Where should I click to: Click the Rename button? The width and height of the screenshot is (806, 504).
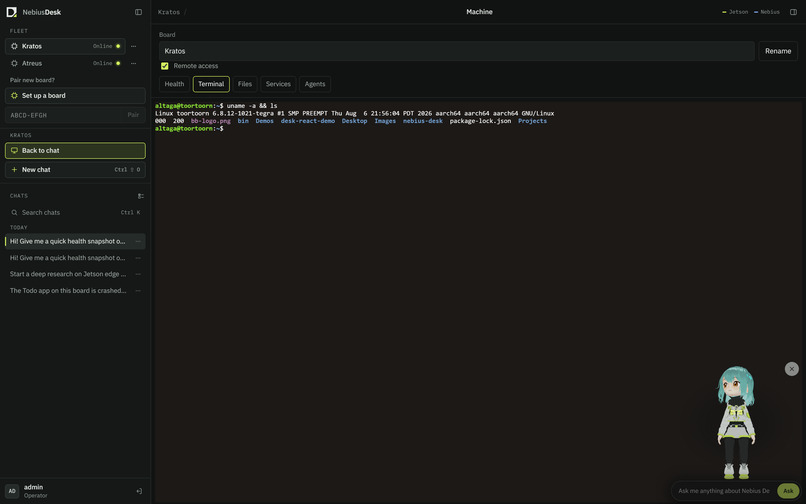pos(778,51)
